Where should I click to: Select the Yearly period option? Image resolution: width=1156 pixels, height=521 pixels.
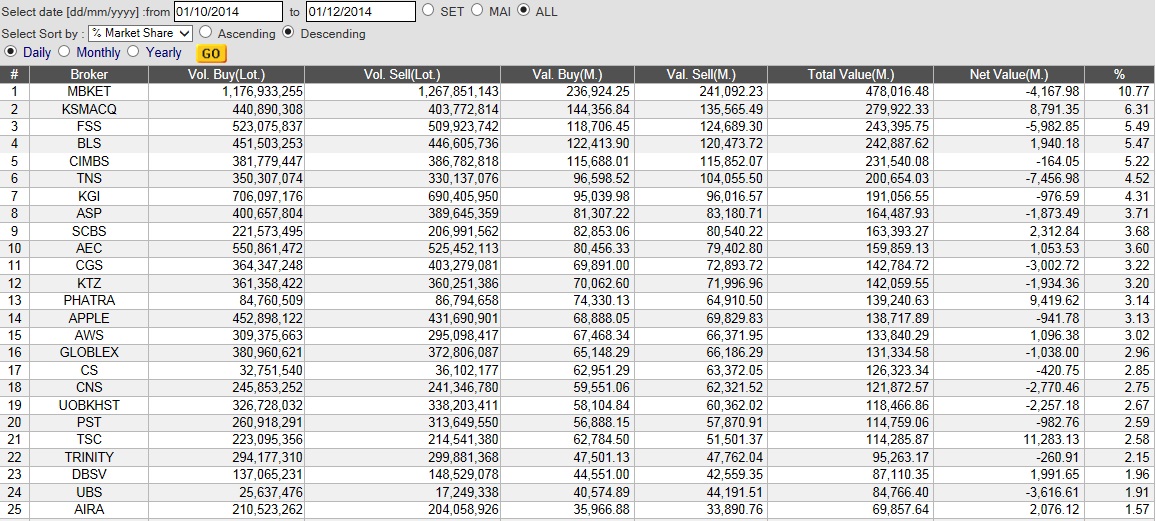tap(133, 52)
